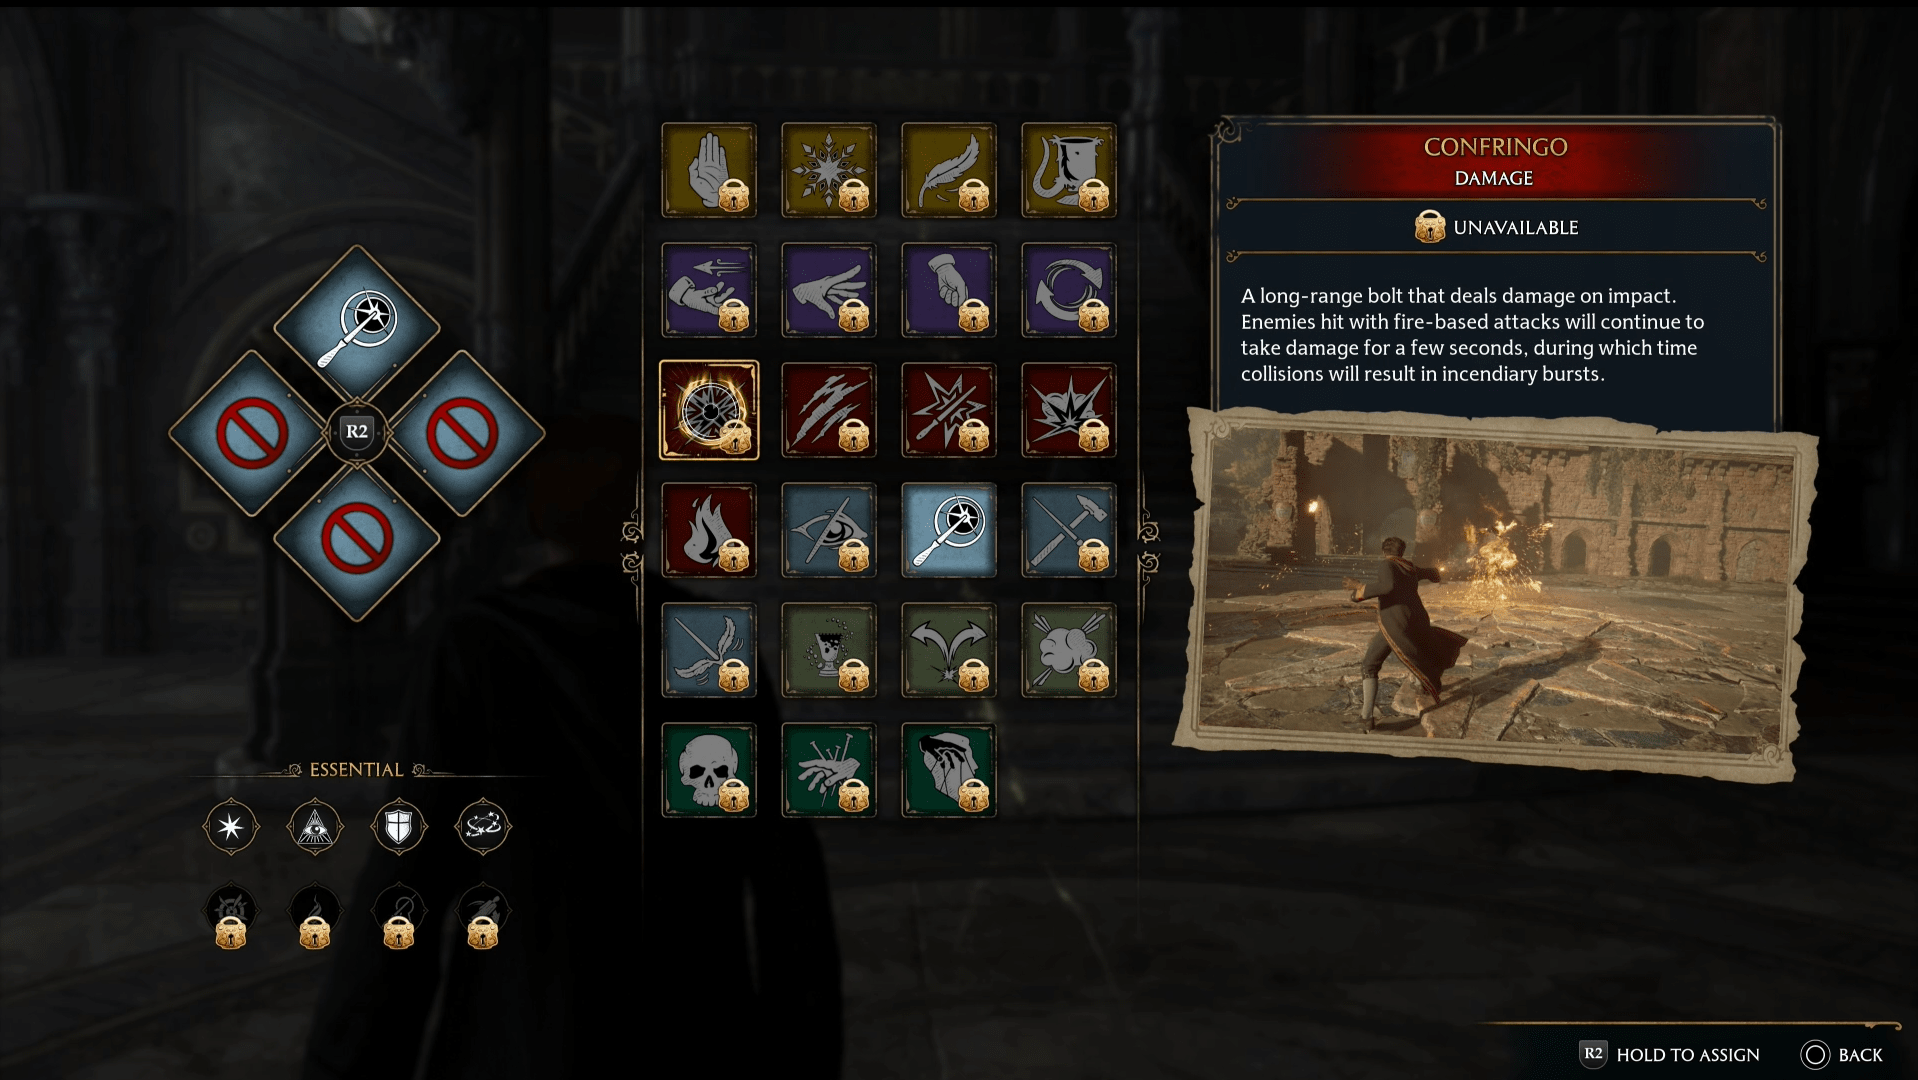Select the circular arrows Transformation spell icon
This screenshot has width=1918, height=1080.
tap(1069, 290)
